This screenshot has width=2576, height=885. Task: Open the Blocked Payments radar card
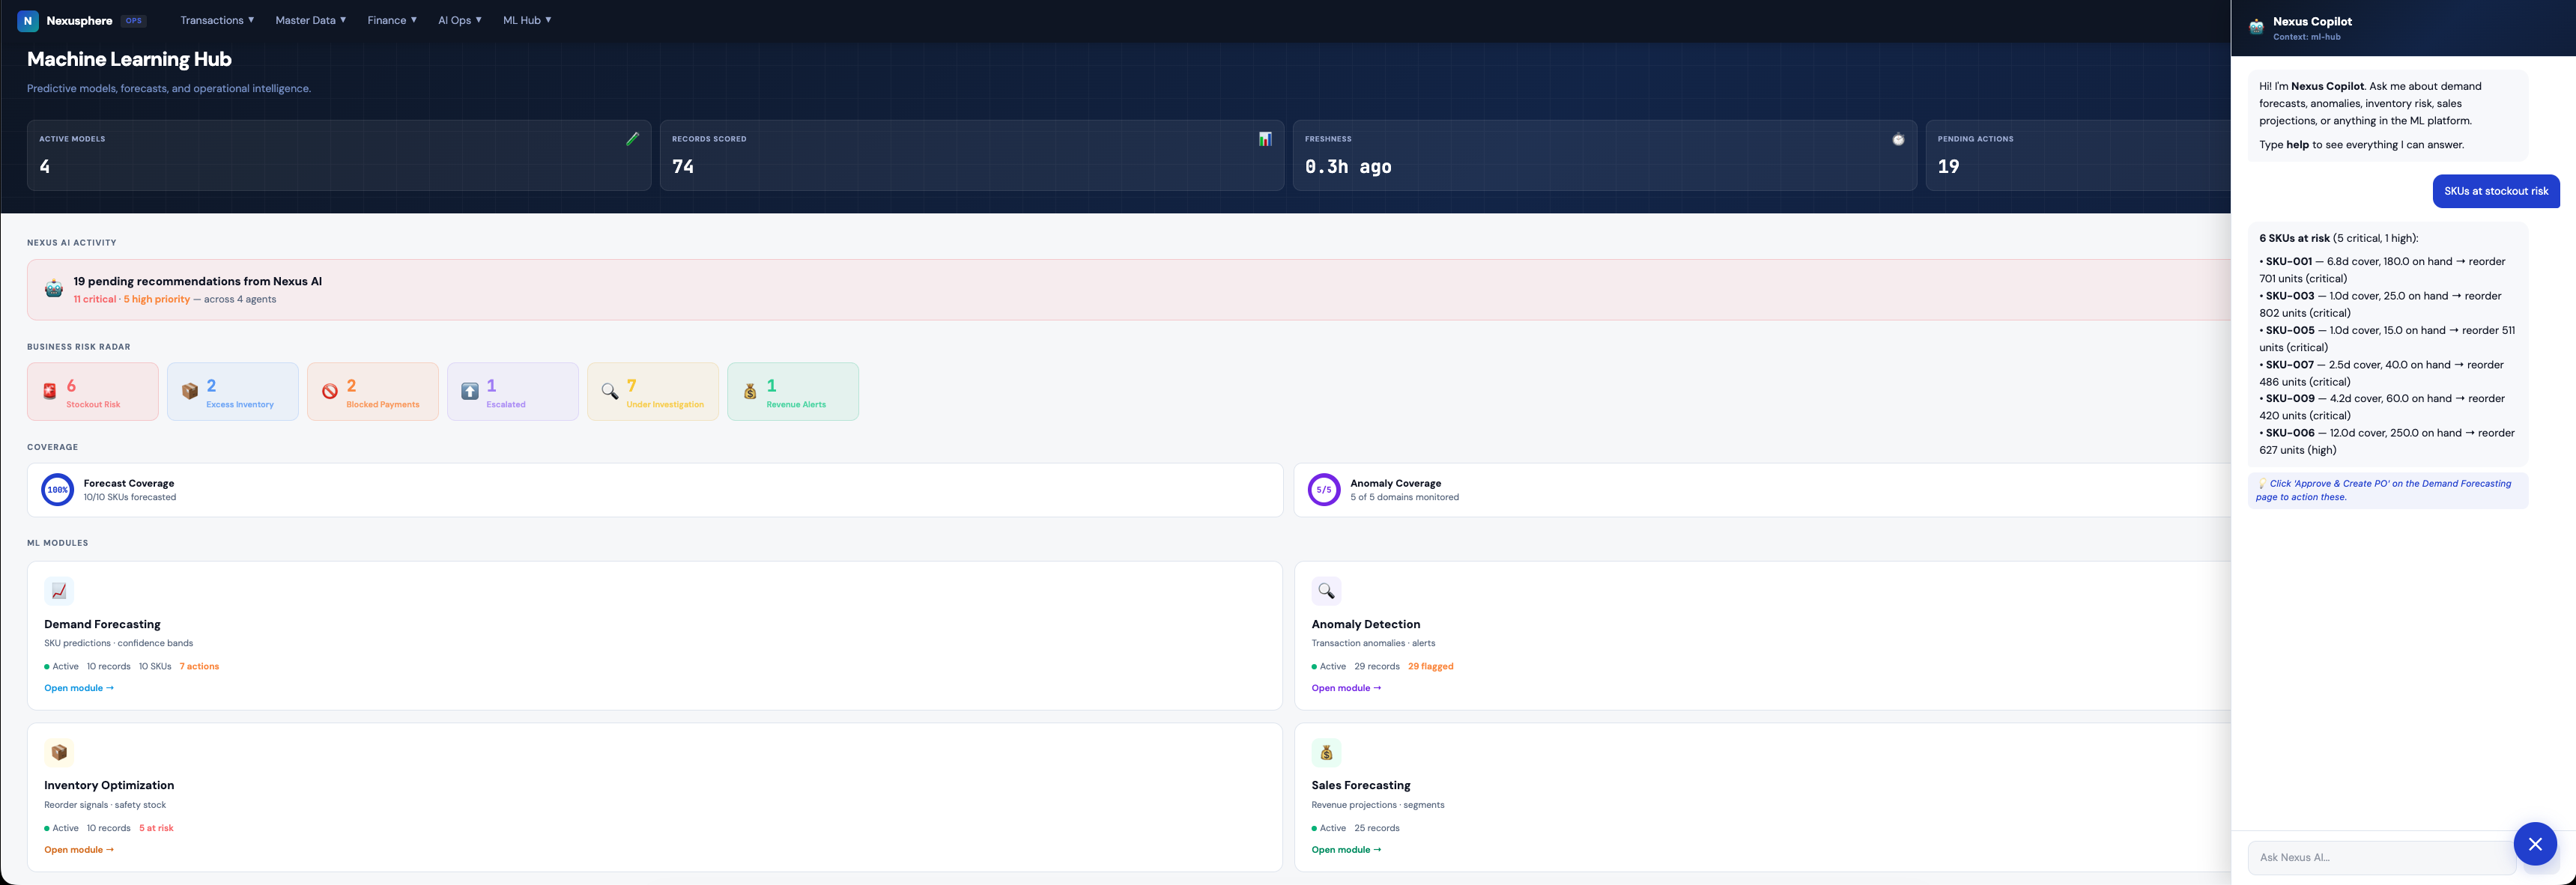[x=372, y=392]
